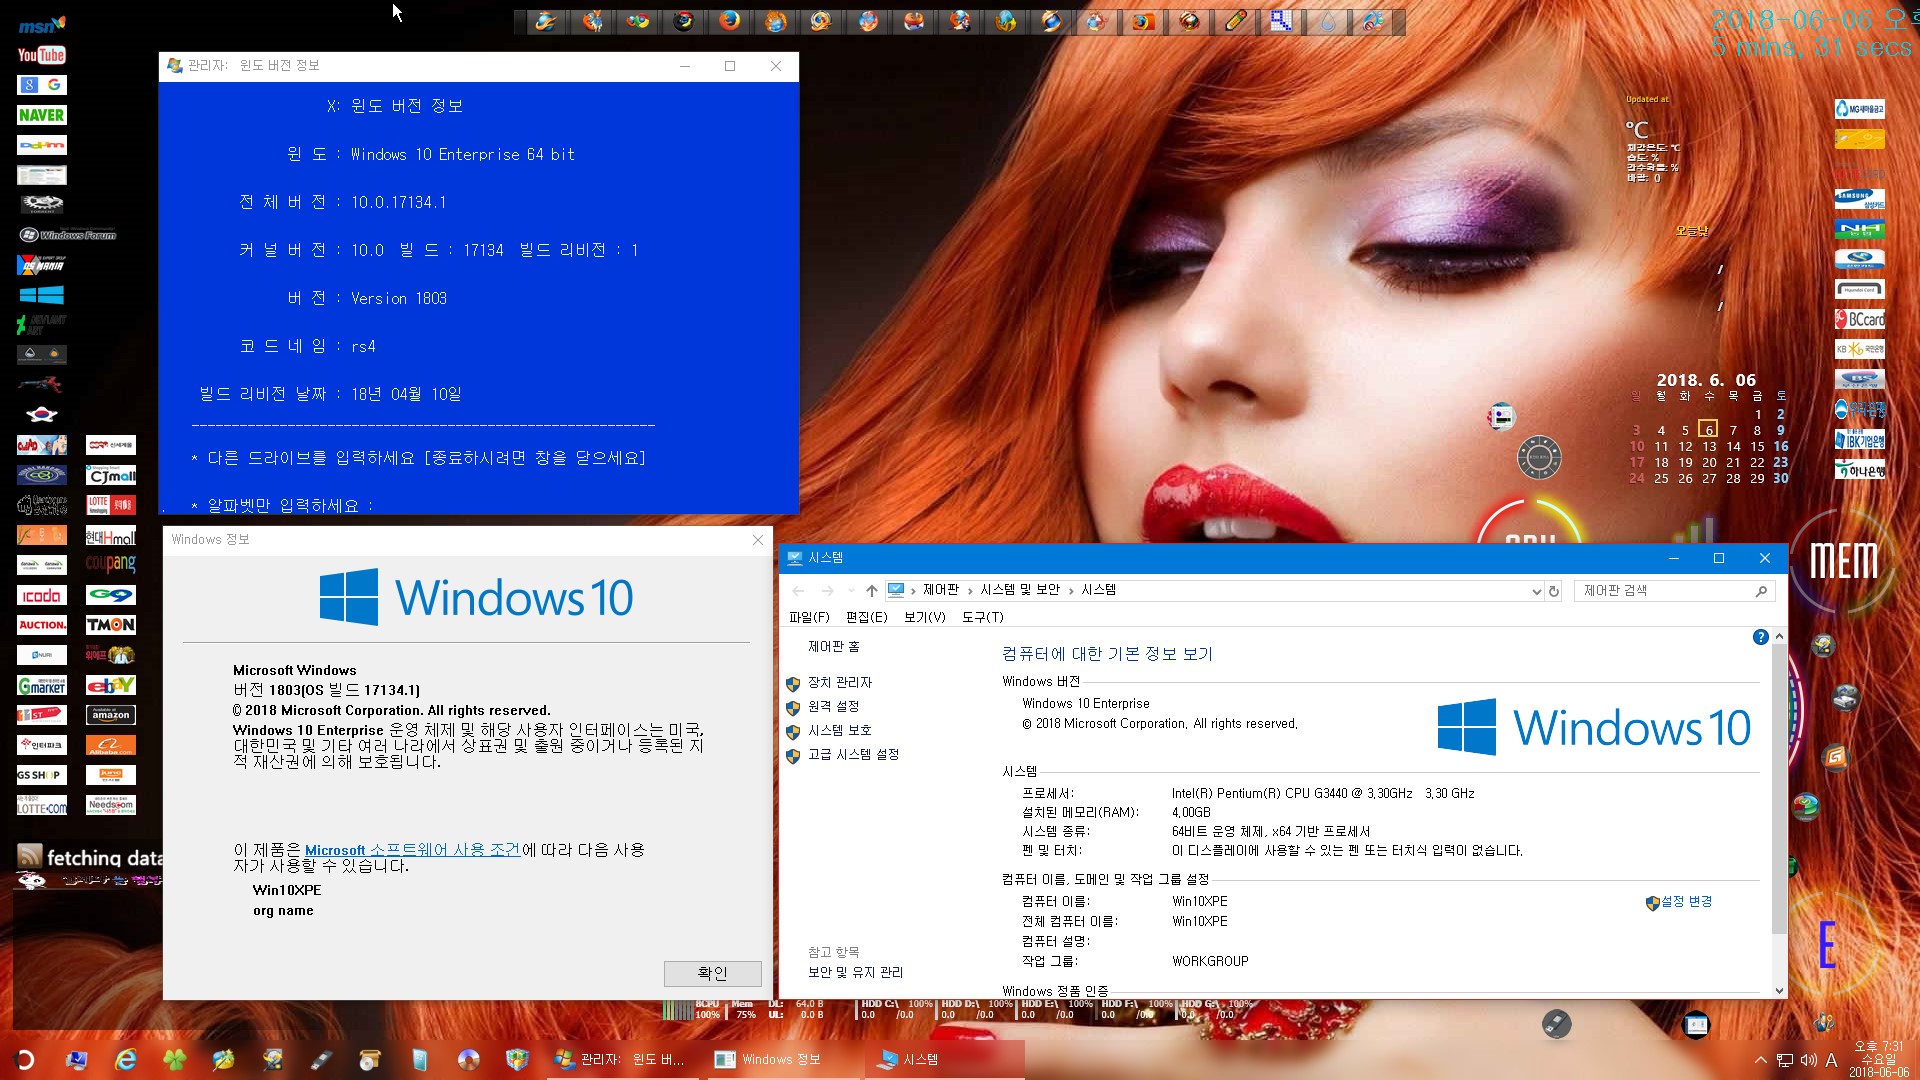Open 장치 관리자 in System window
Viewport: 1920px width, 1080px height.
(x=840, y=682)
